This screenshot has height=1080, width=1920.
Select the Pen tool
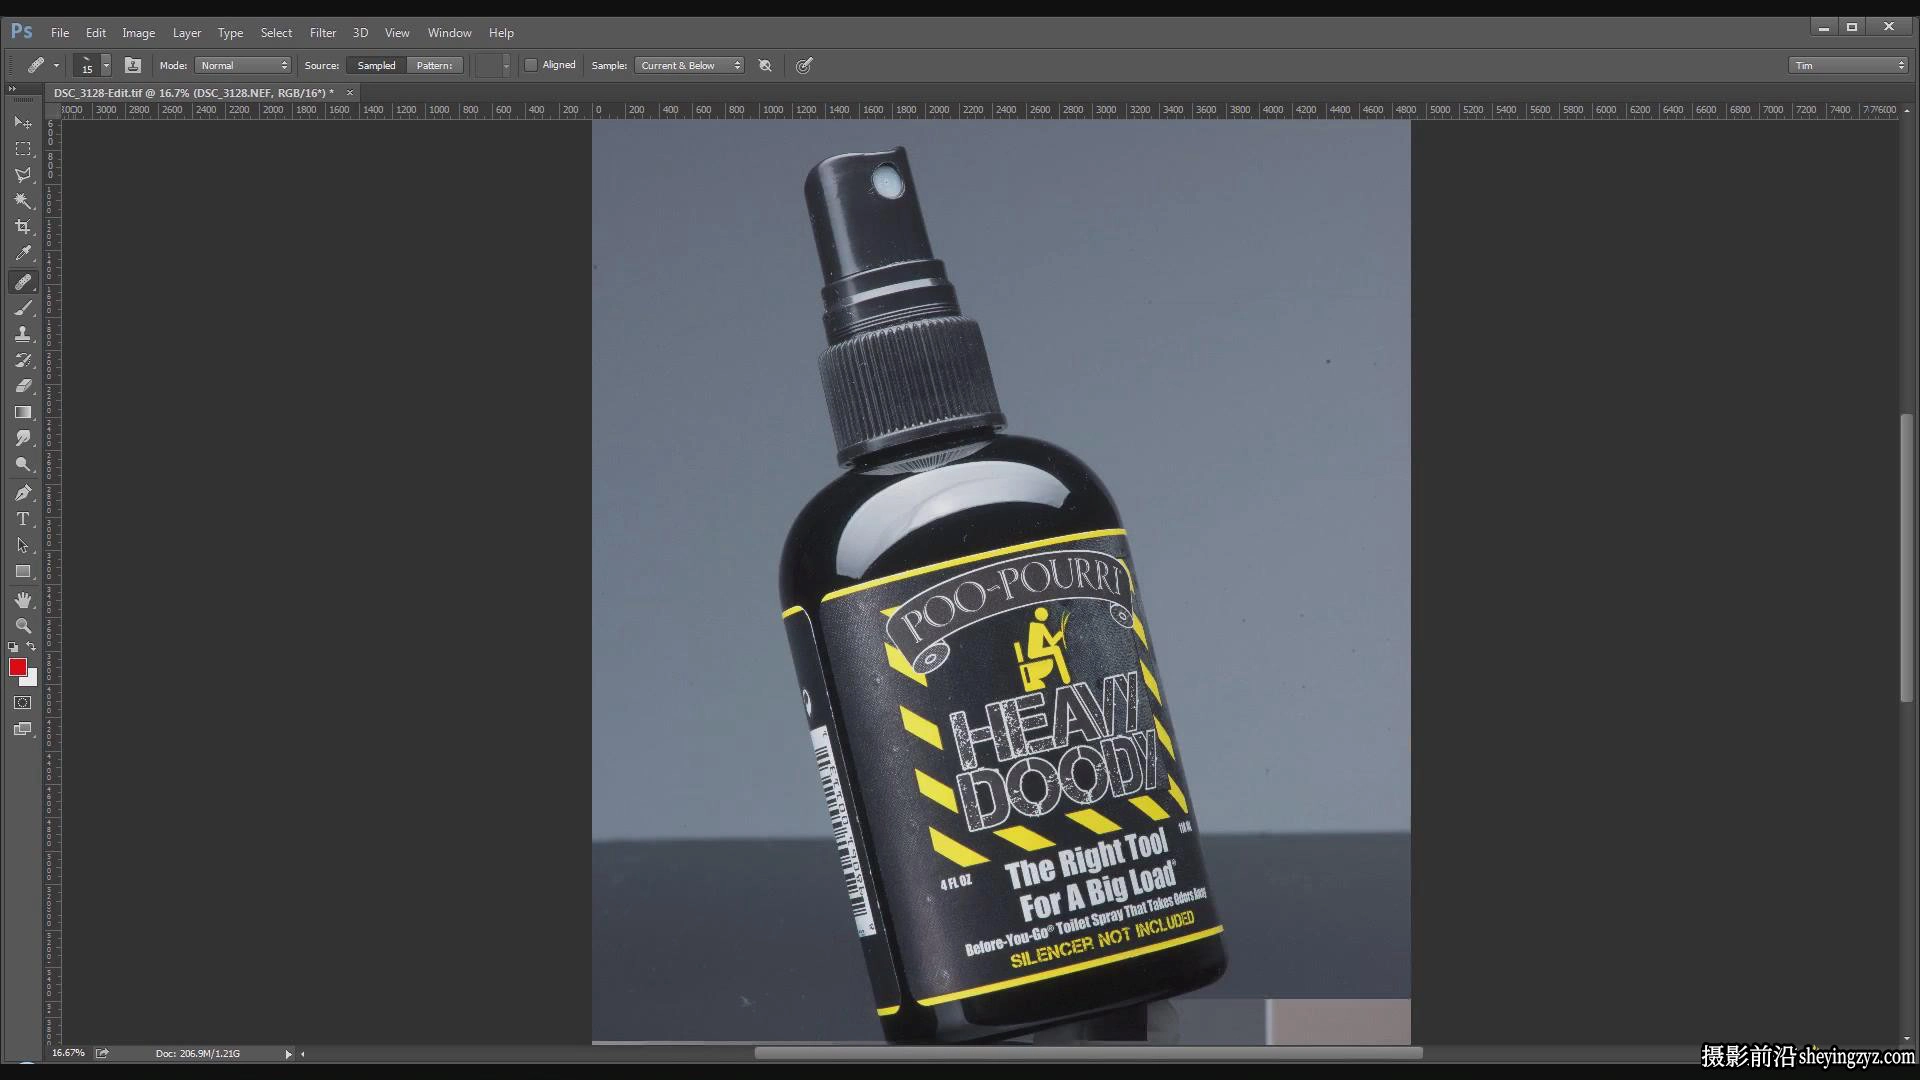point(23,493)
